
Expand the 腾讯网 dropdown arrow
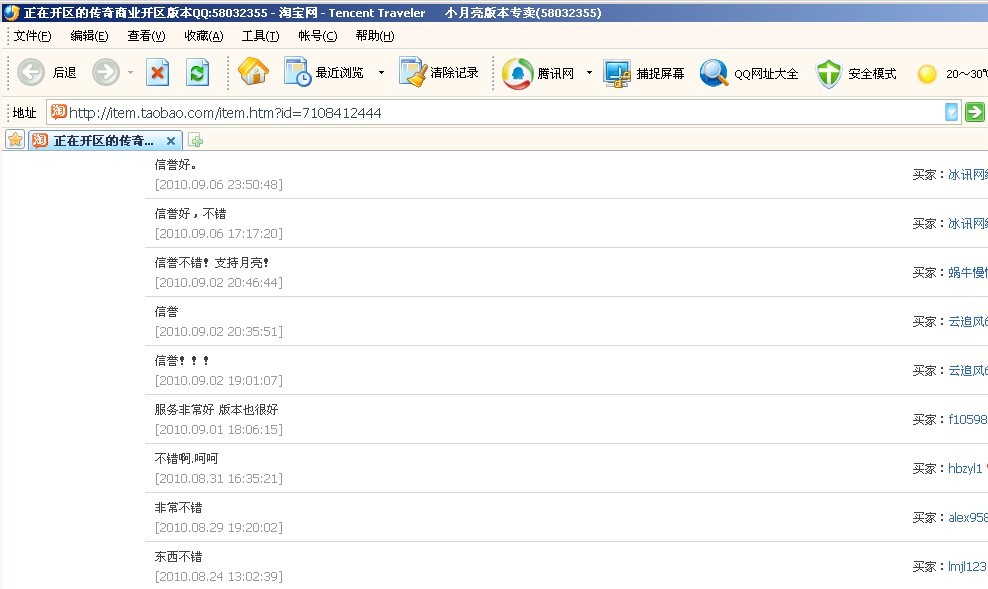(x=589, y=73)
